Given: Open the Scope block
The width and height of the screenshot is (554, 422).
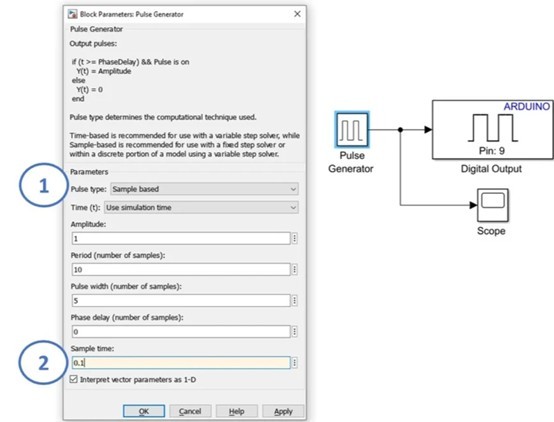Looking at the screenshot, I should click(493, 205).
